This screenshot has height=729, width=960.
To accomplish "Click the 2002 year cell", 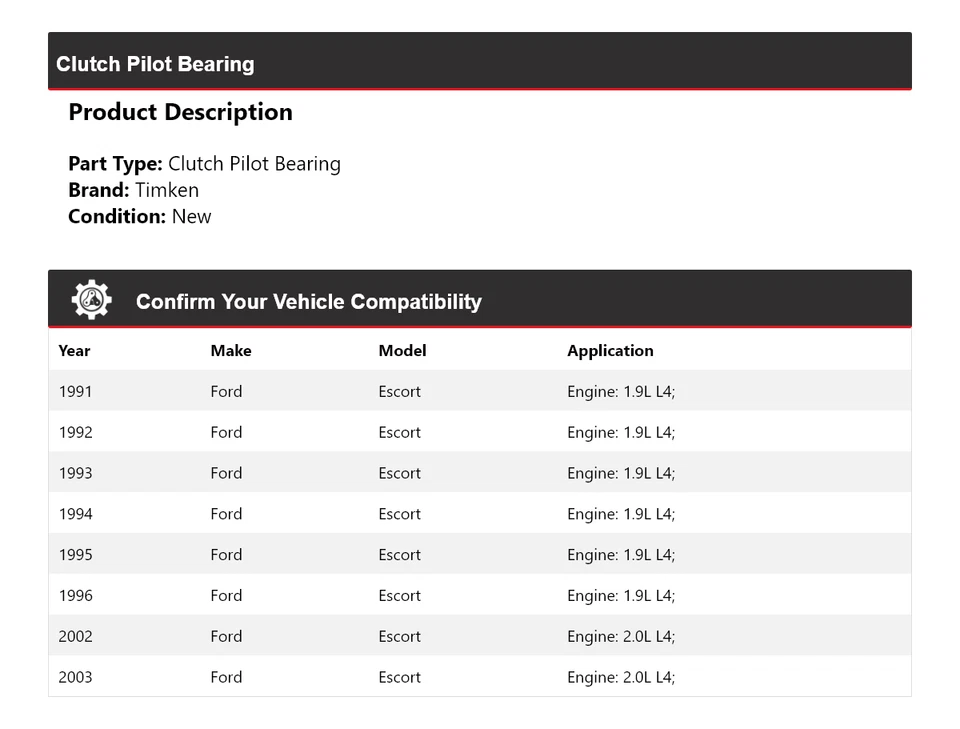I will [x=75, y=637].
